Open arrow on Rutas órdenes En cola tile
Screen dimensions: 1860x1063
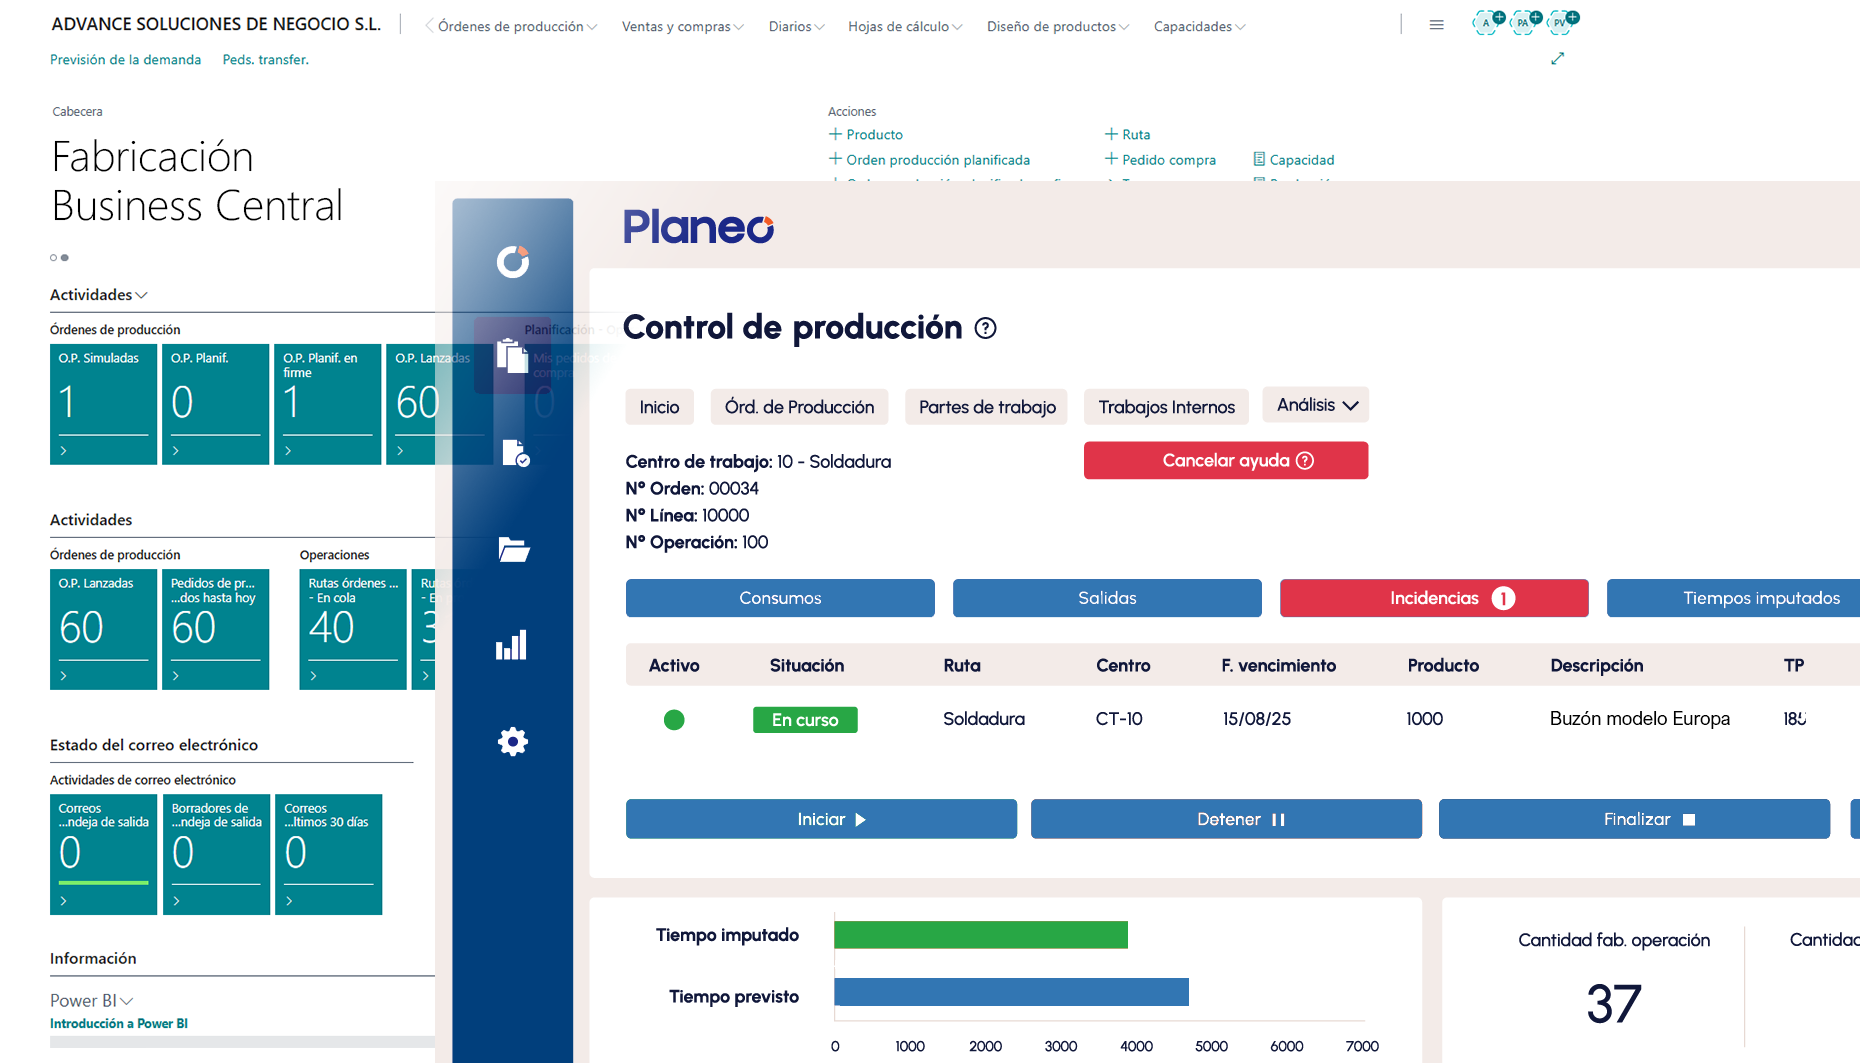click(314, 676)
